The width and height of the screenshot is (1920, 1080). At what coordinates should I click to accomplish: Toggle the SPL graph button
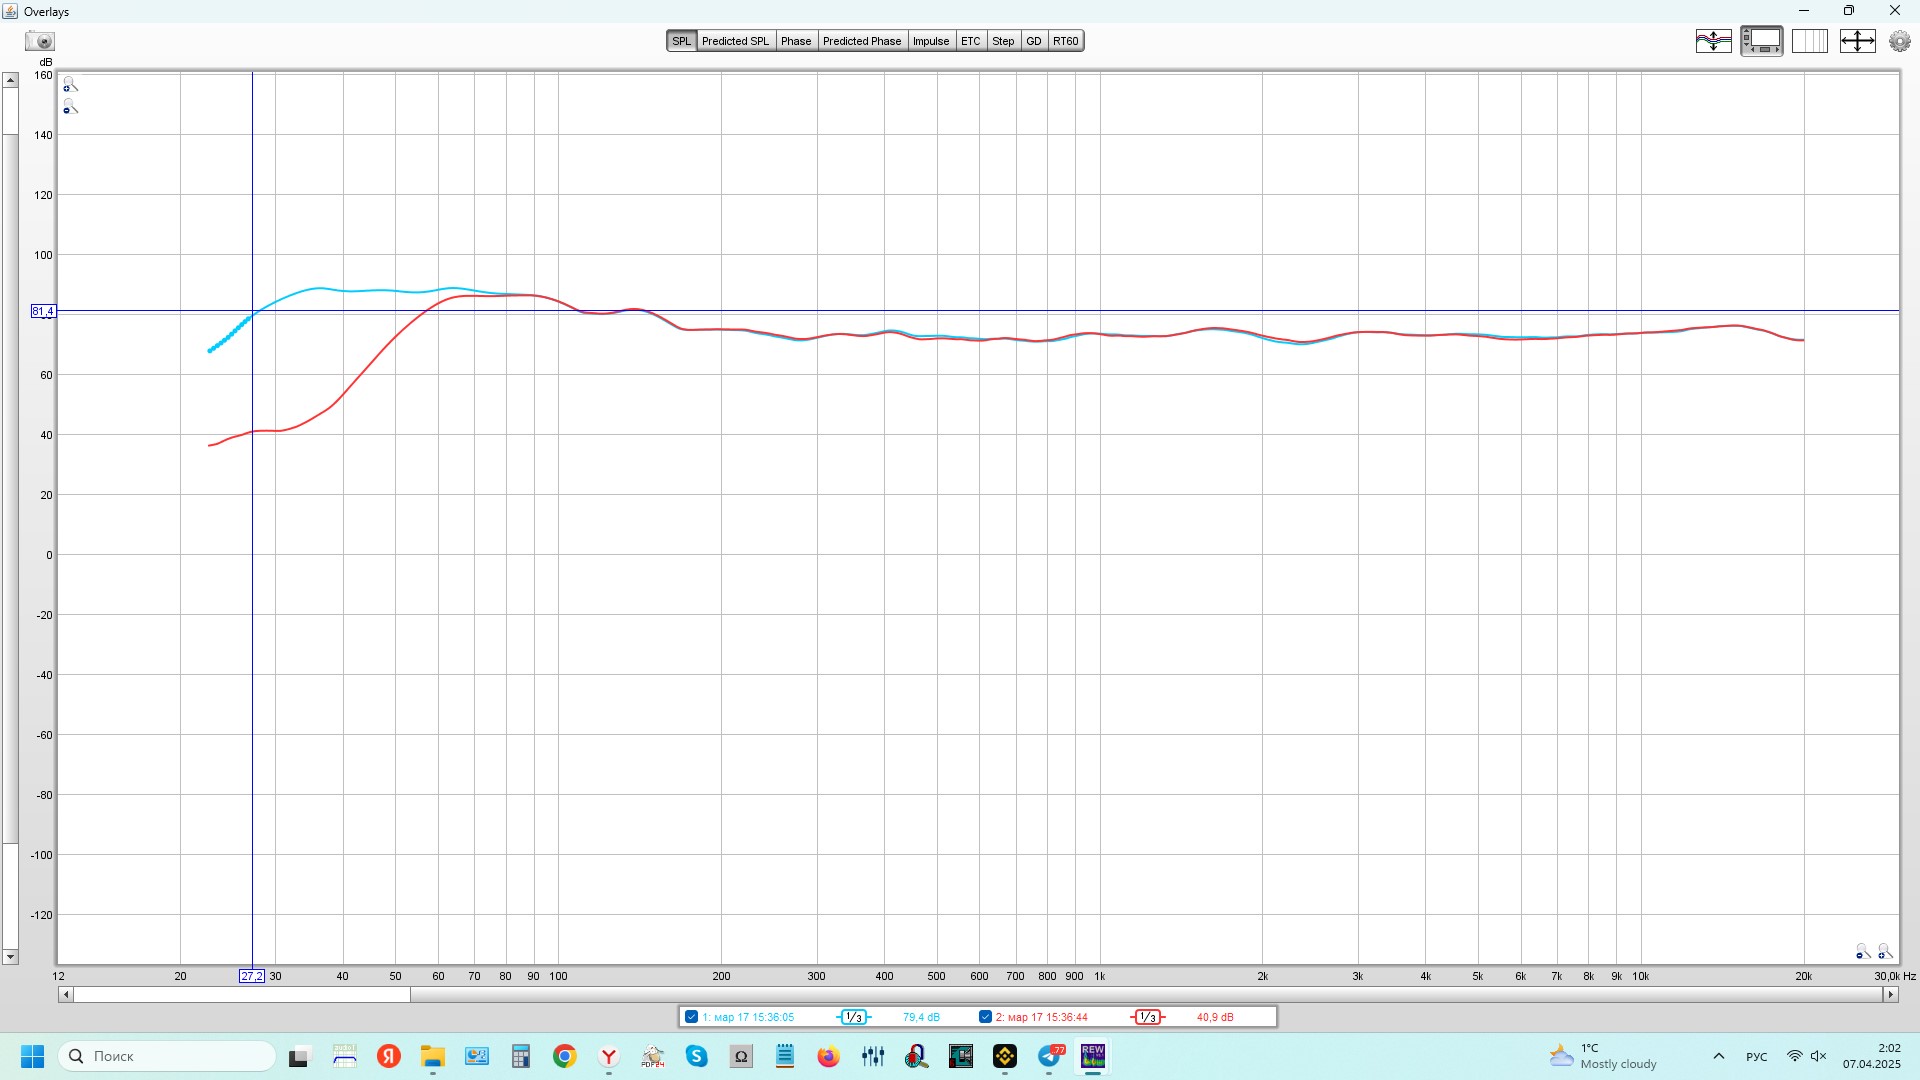[x=681, y=41]
